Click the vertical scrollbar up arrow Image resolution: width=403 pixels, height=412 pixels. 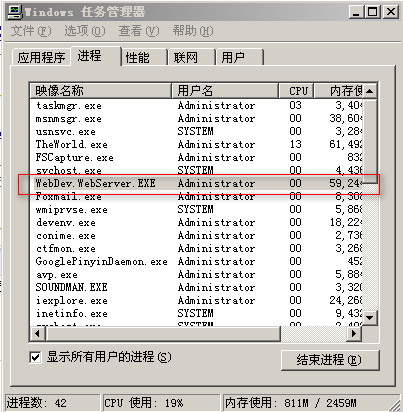pyautogui.click(x=370, y=91)
